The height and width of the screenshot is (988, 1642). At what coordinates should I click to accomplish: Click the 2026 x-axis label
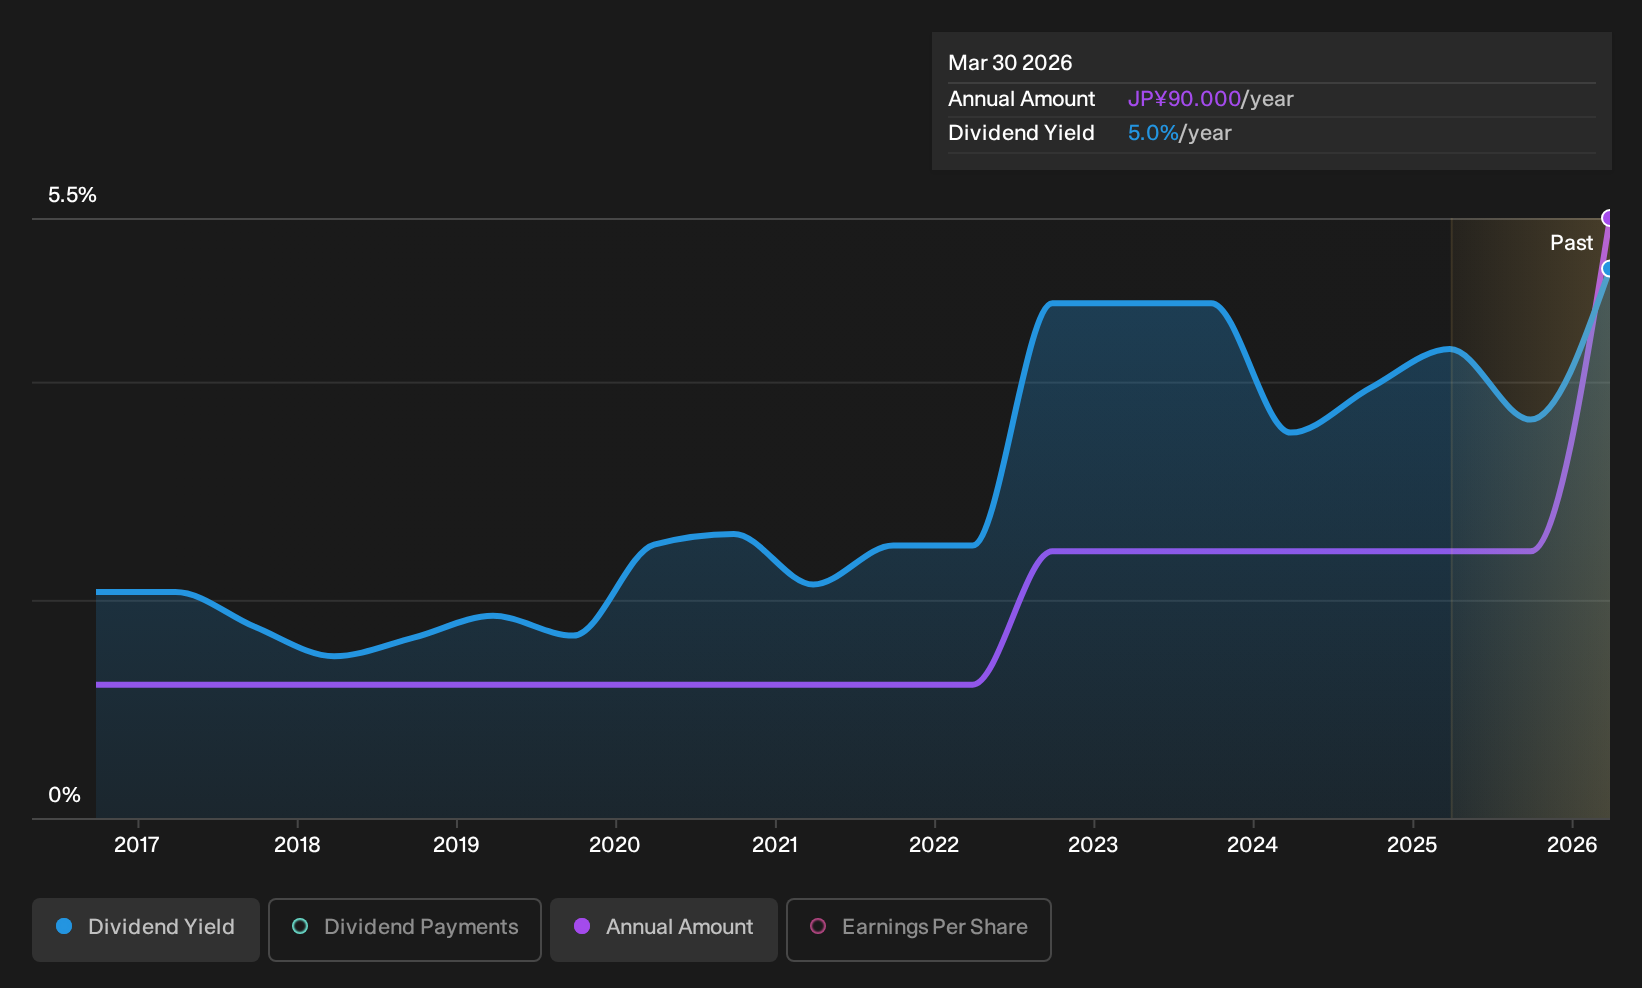[1572, 845]
